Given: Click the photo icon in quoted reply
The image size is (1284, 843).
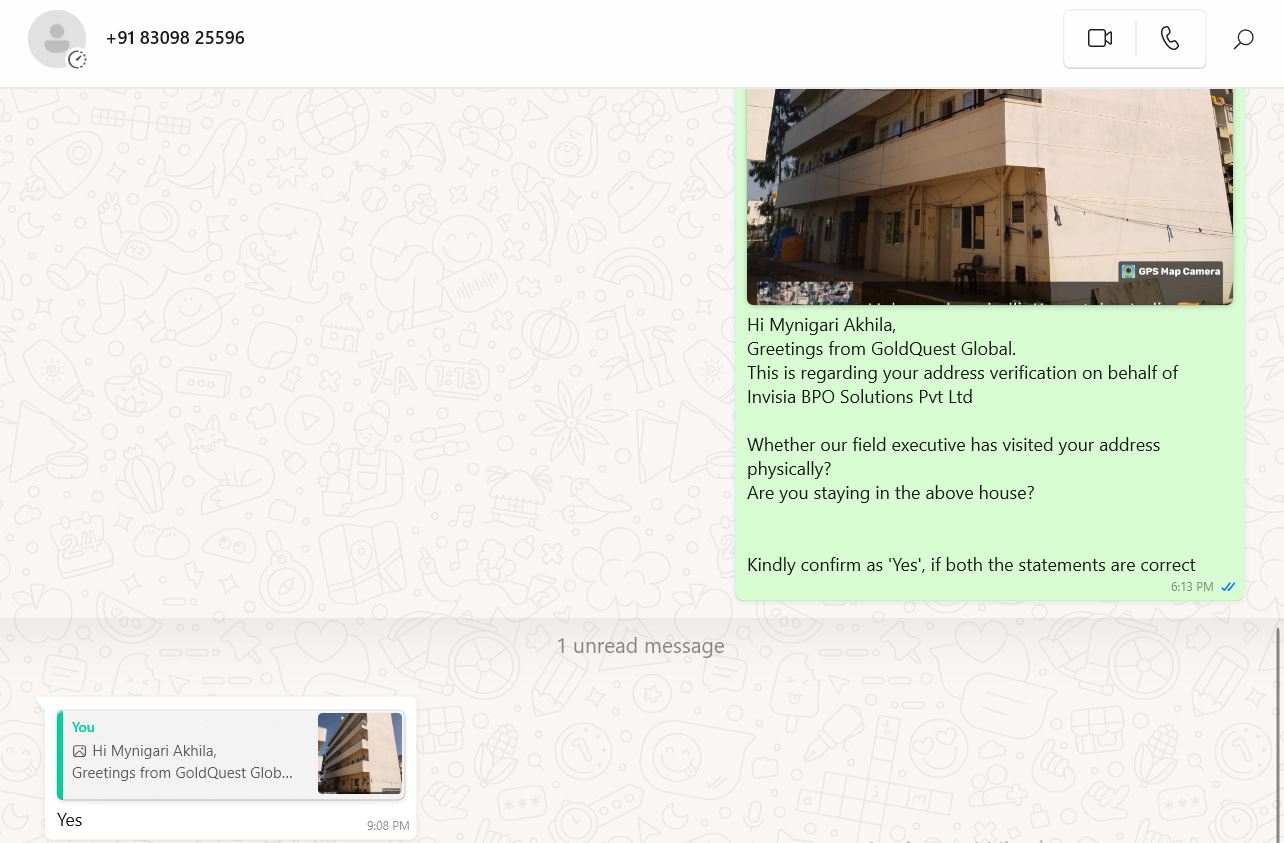Looking at the screenshot, I should [x=80, y=751].
